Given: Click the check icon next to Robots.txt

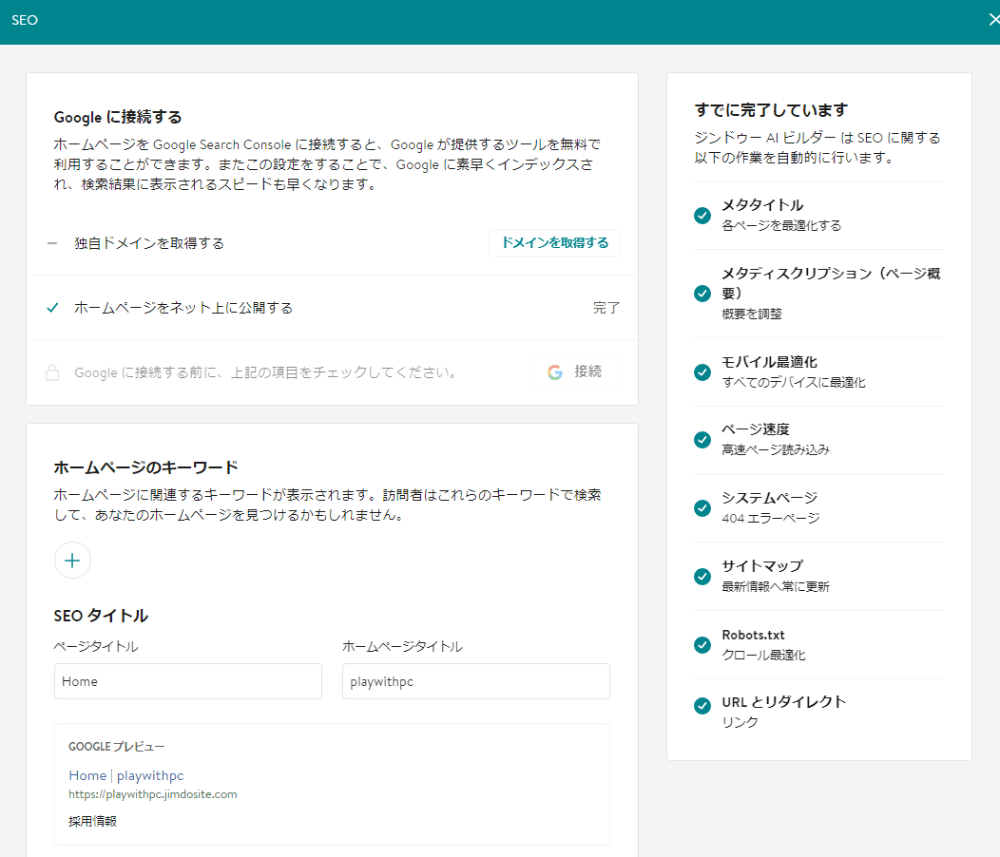Looking at the screenshot, I should 702,645.
